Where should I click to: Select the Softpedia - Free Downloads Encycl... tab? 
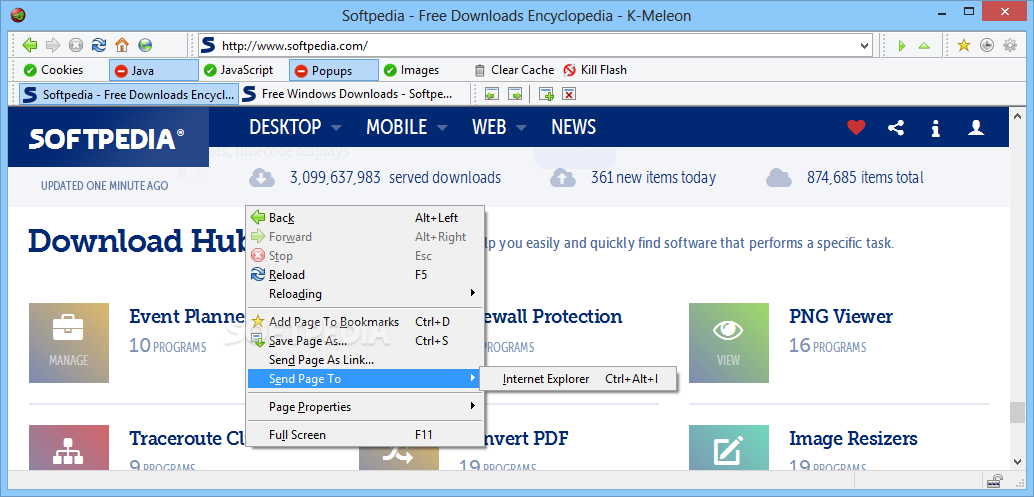tap(129, 94)
